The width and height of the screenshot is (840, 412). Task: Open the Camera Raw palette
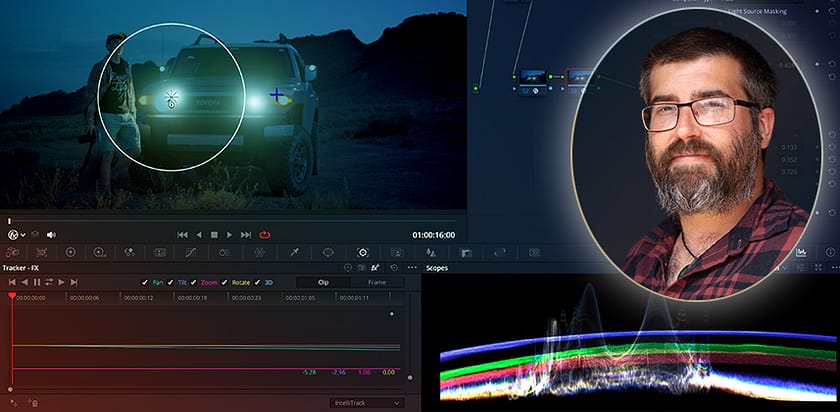[12, 252]
